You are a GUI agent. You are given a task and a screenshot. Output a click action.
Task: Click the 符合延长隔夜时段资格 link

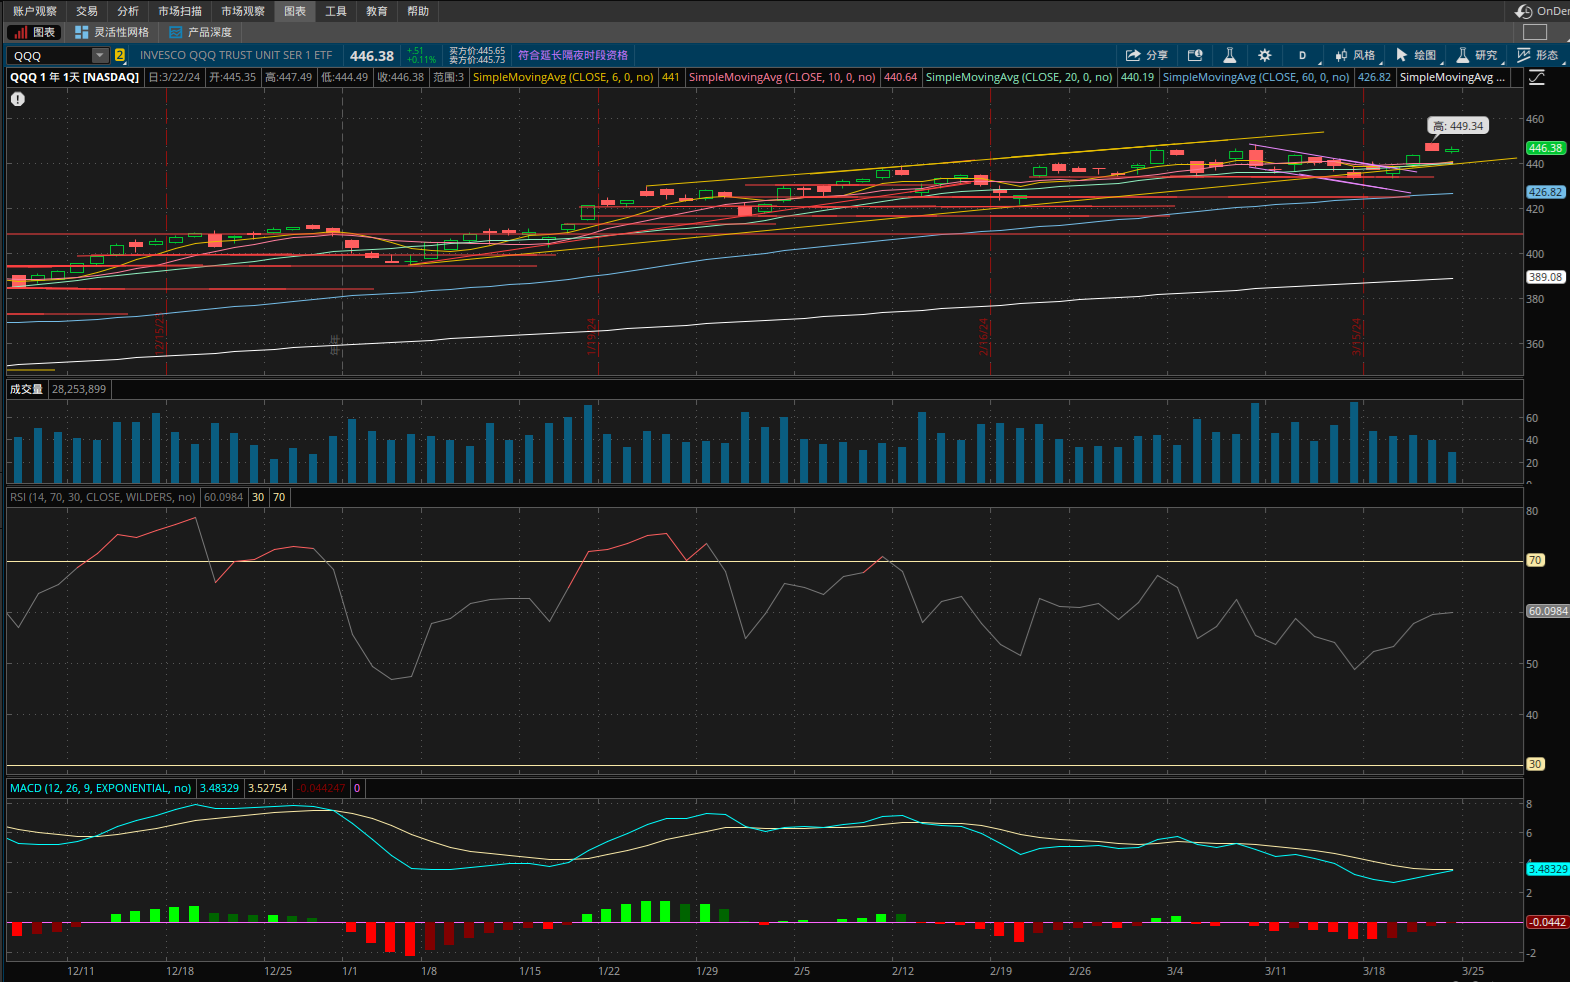point(573,55)
